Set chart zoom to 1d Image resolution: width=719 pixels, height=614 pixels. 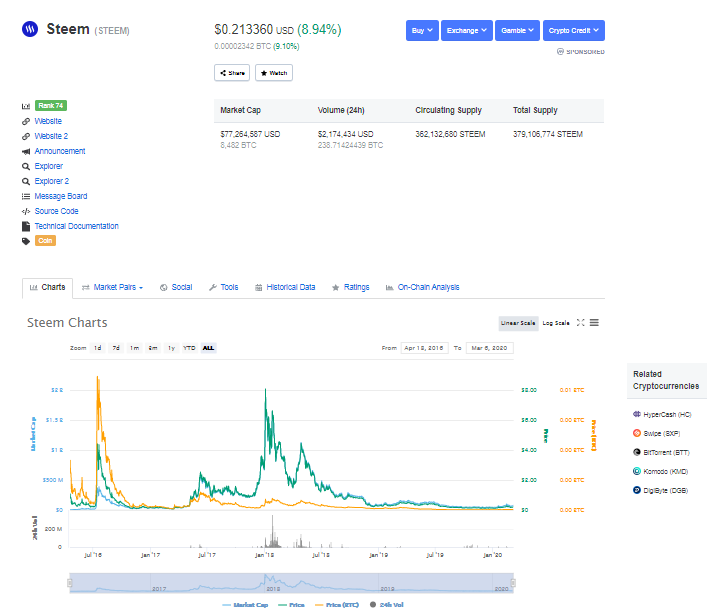pos(98,348)
